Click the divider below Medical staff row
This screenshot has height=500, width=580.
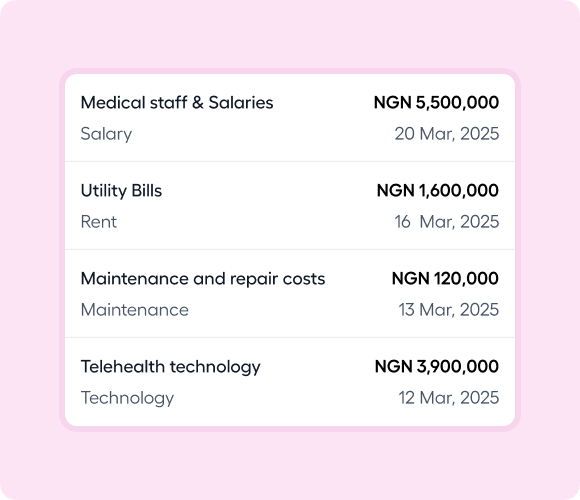[290, 162]
